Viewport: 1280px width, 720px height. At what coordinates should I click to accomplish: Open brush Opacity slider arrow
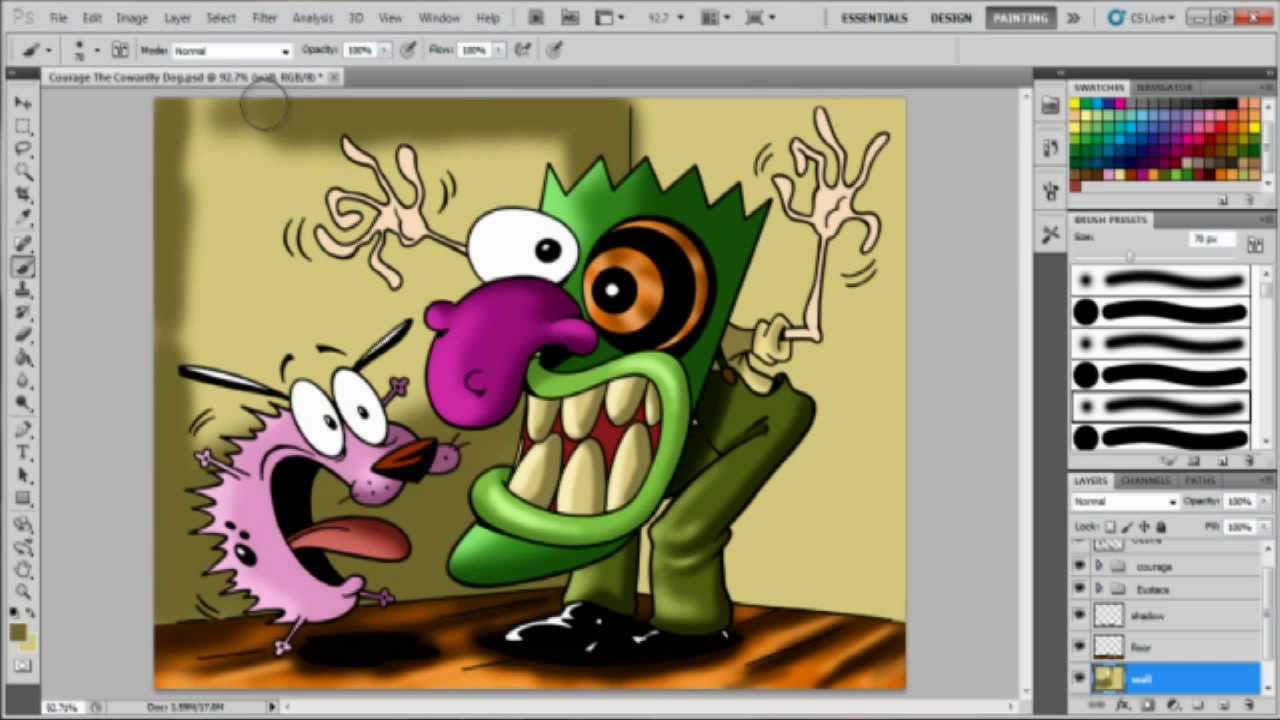coord(385,50)
